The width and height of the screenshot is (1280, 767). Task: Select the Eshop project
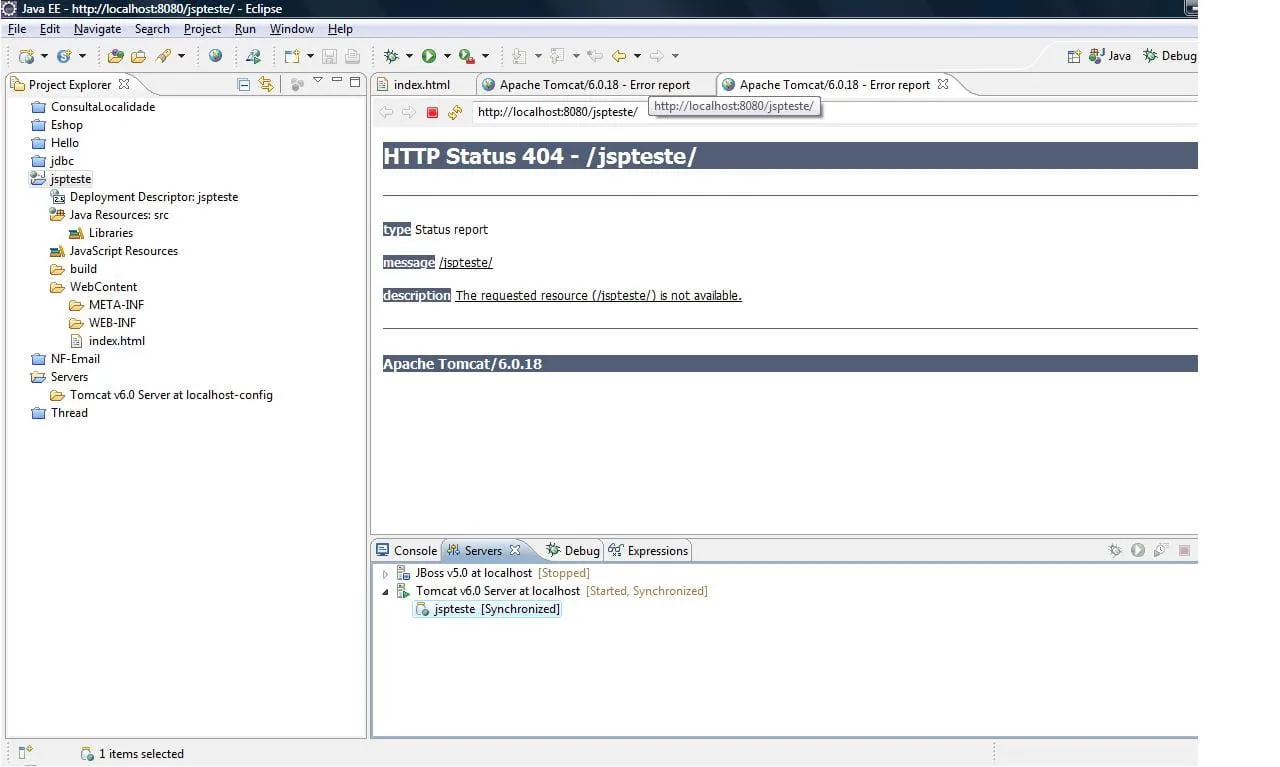[x=67, y=125]
